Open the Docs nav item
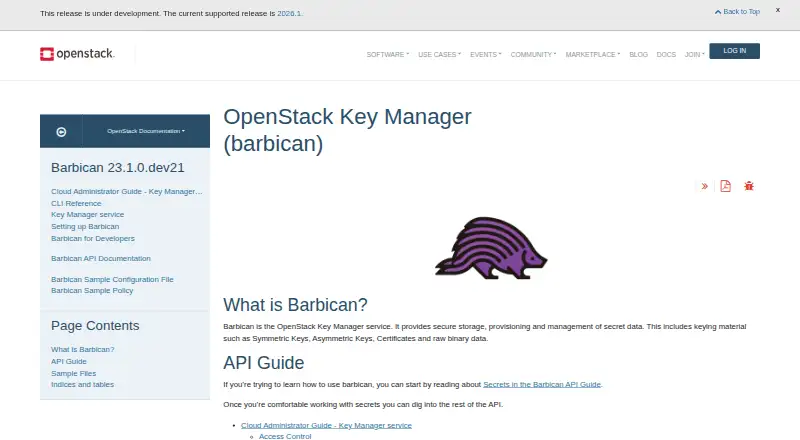Screen dimensions: 800x440 (666, 55)
